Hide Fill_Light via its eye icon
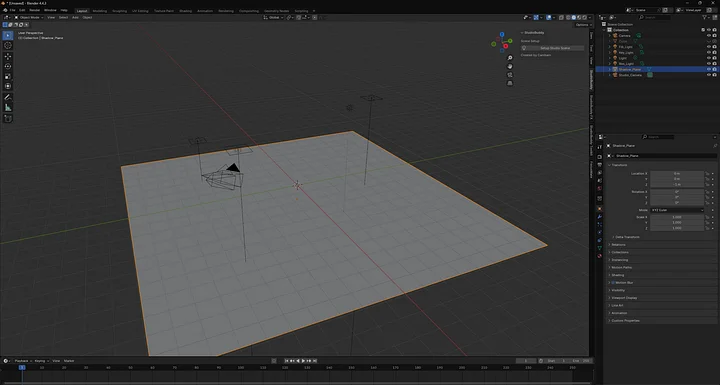Viewport: 720px width, 385px height. coord(709,47)
